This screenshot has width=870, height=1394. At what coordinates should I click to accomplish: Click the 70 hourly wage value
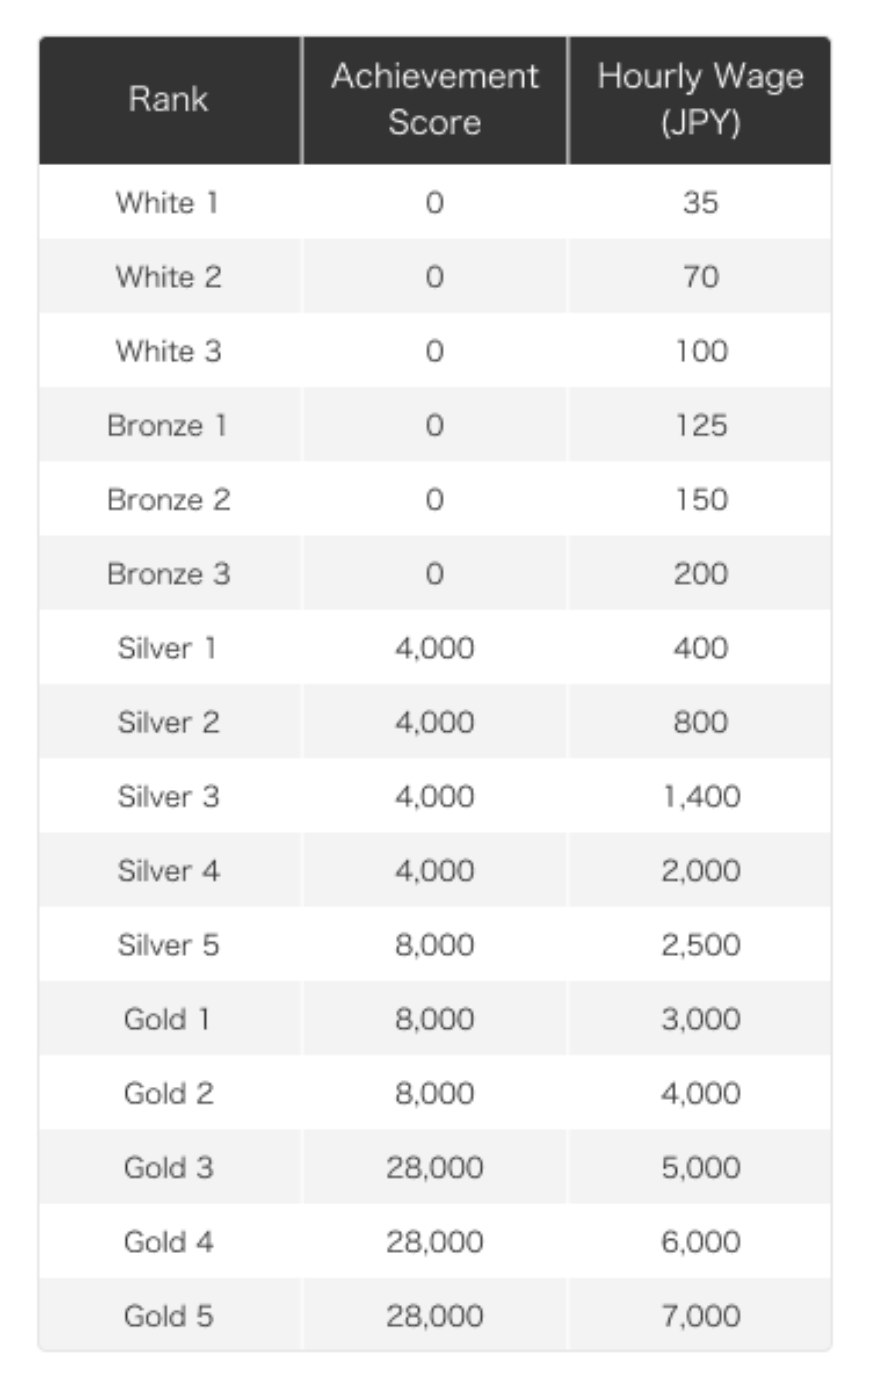click(x=700, y=277)
